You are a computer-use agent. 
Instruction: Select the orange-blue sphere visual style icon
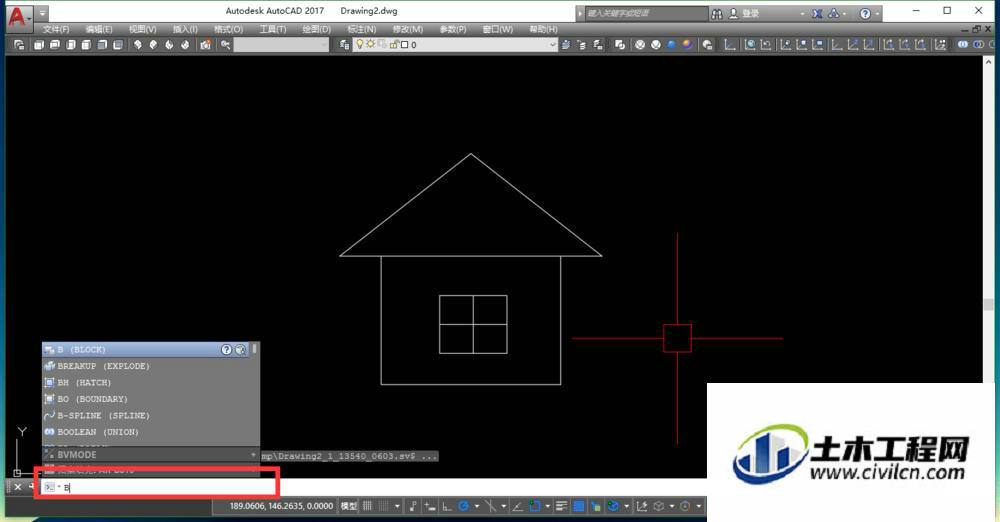click(687, 45)
